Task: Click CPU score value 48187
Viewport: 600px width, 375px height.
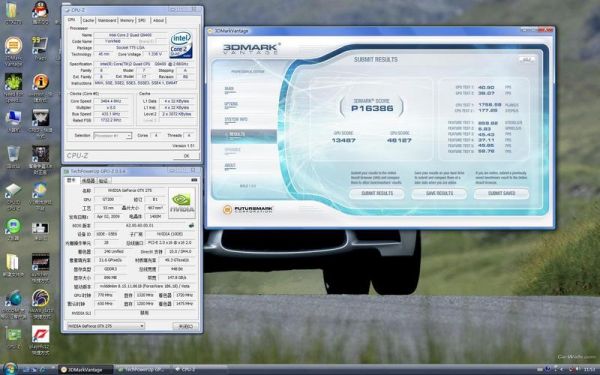Action: pos(399,140)
